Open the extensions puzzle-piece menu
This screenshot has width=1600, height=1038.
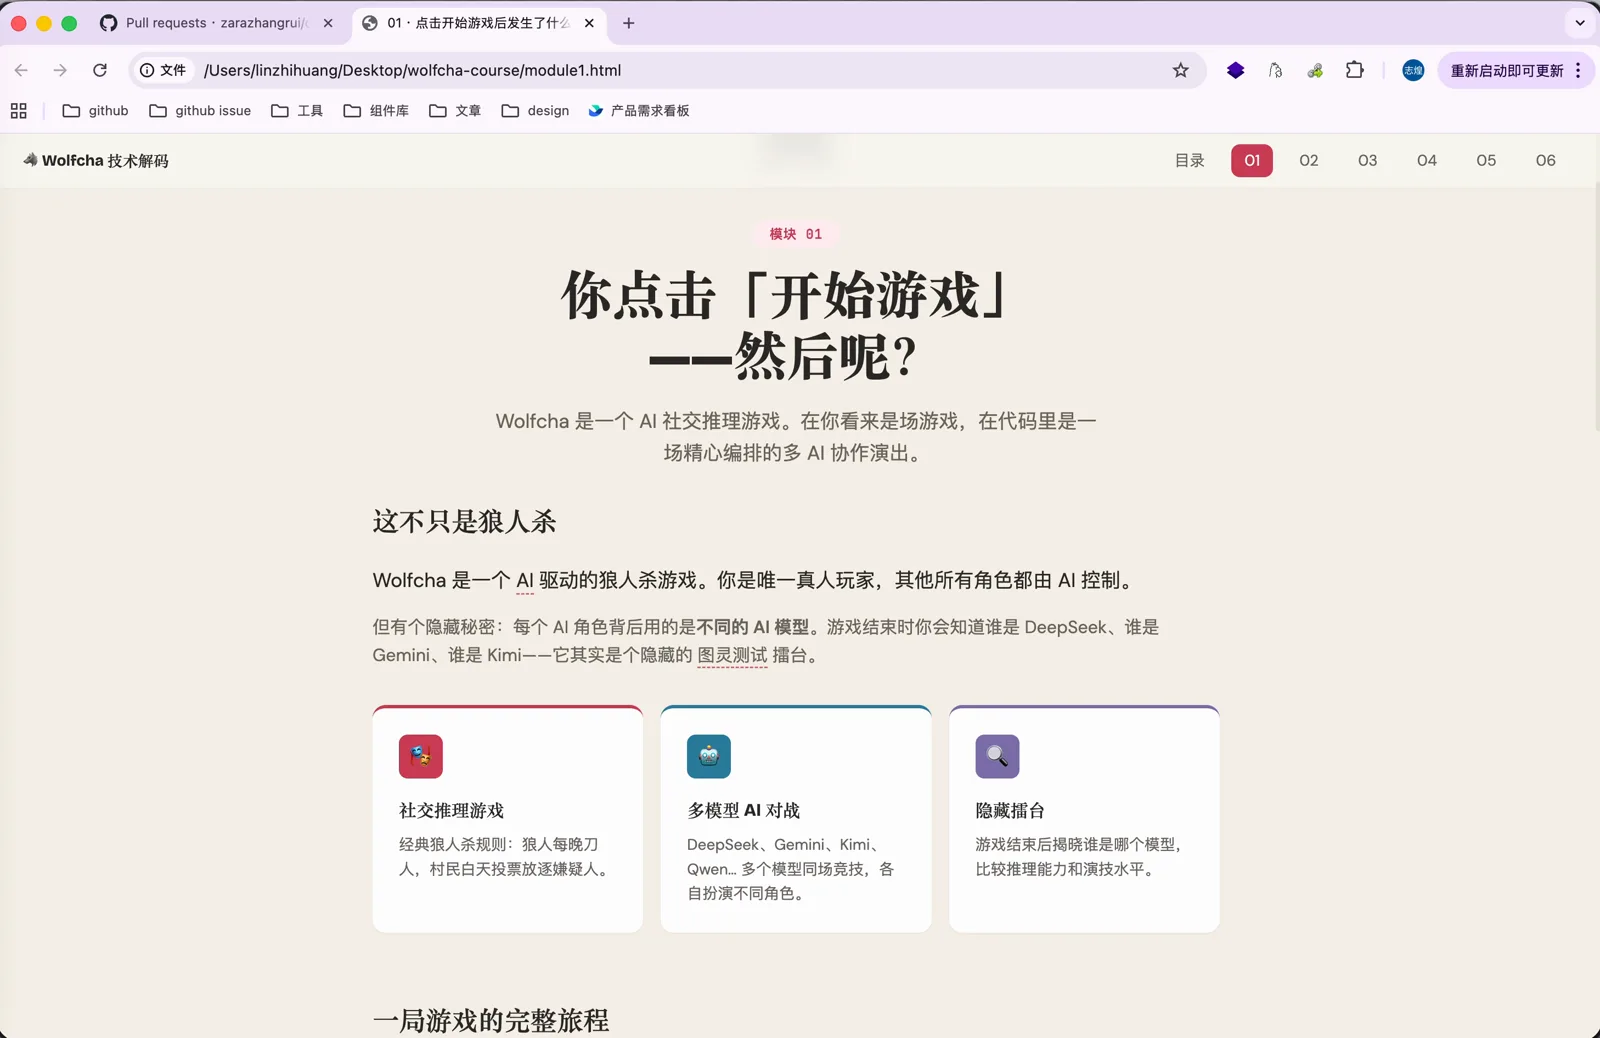(x=1355, y=70)
